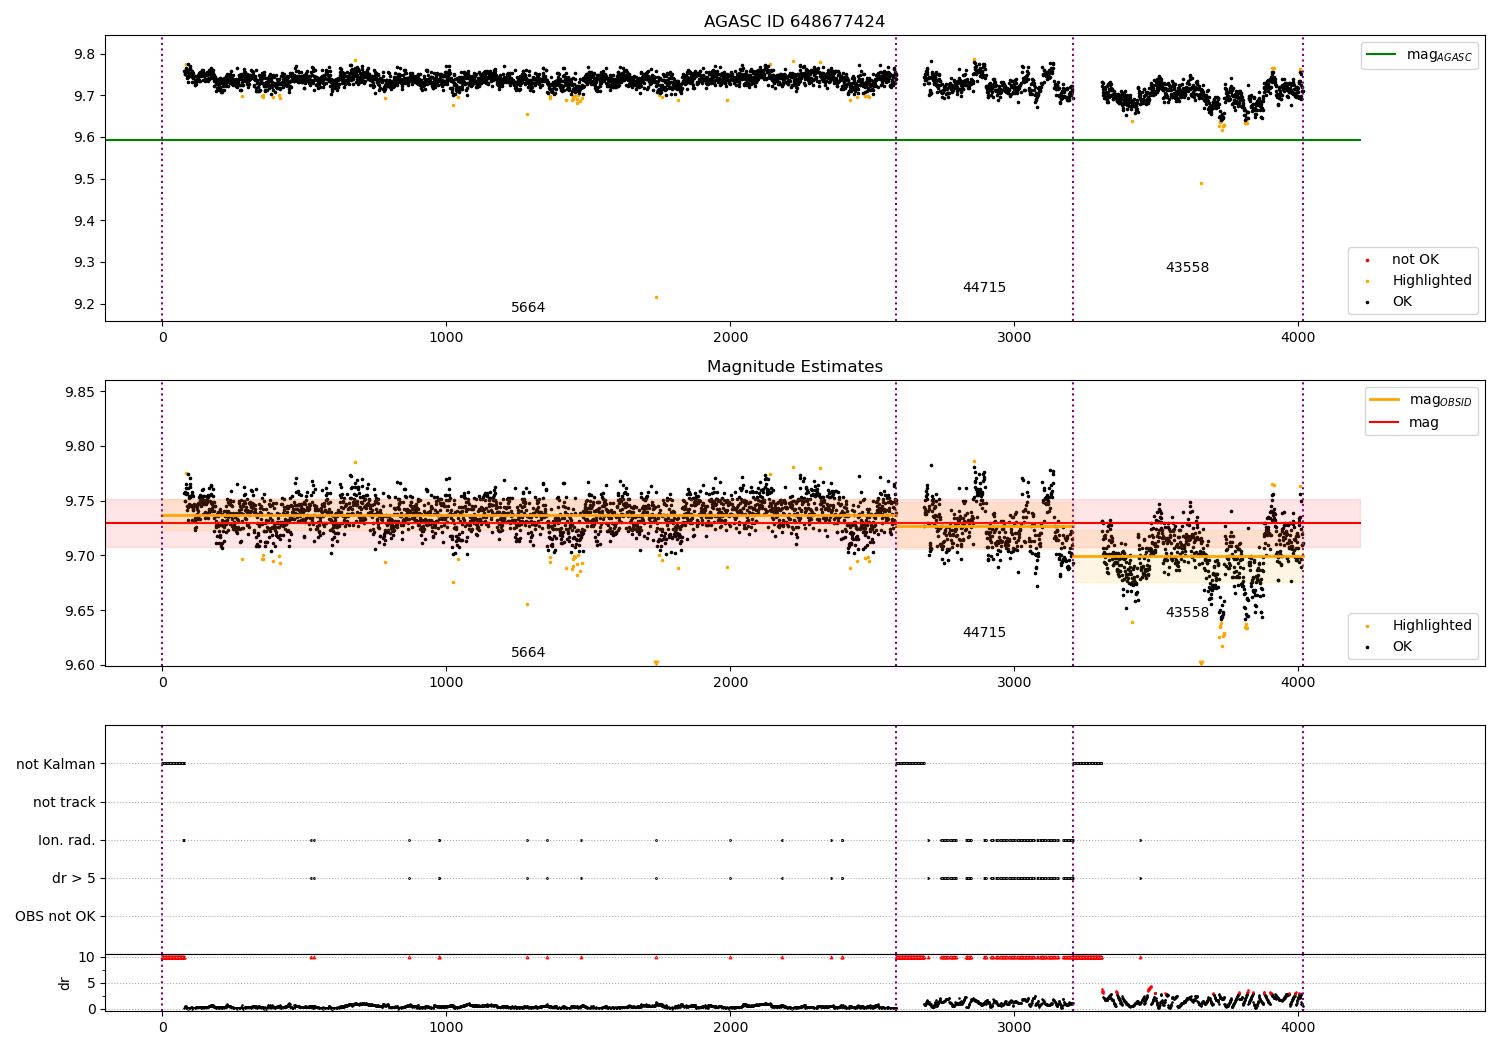Click the 'not track' y-axis label
This screenshot has width=1500, height=1050.
point(64,803)
